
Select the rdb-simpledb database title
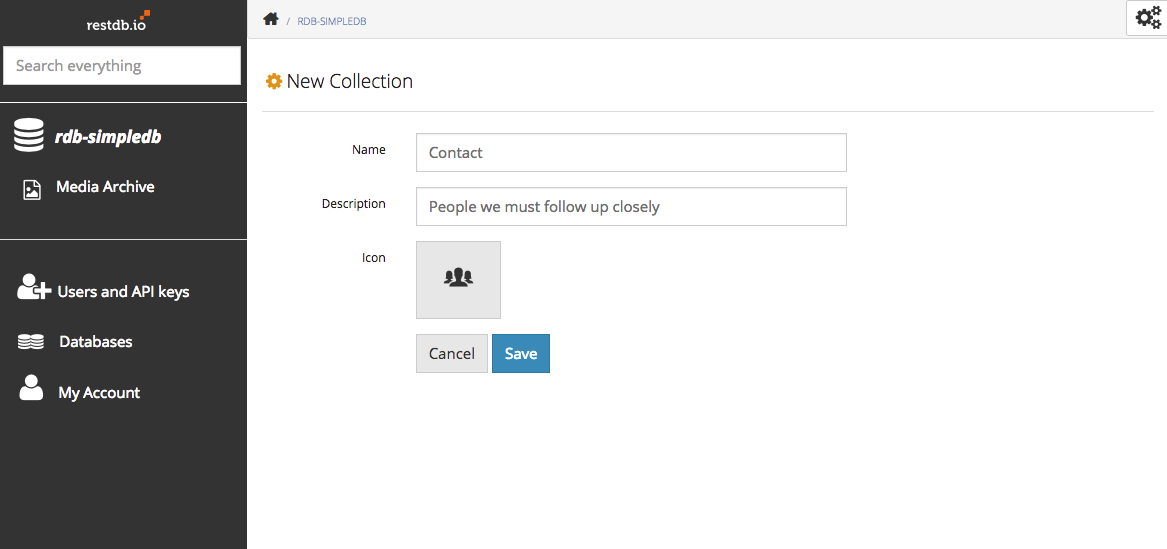[x=108, y=137]
